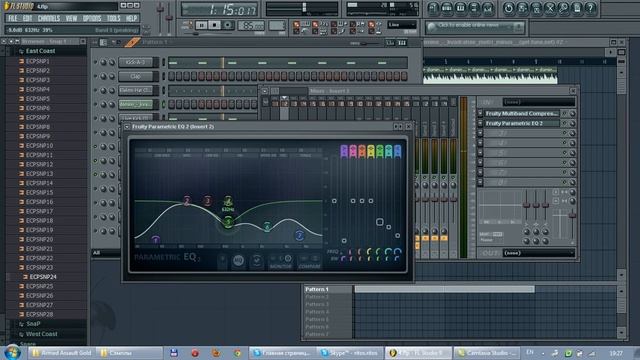640x360 pixels.
Task: Toggle MONITOR option in Parametric EQ
Action: coord(281,262)
